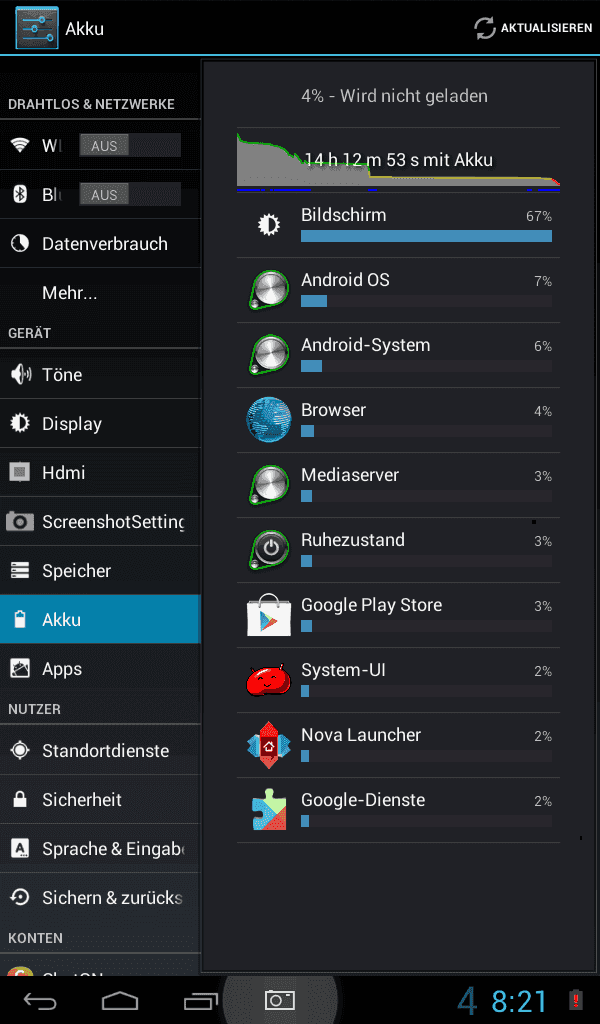Open the Google-Dienste puzzle piece icon

[268, 810]
